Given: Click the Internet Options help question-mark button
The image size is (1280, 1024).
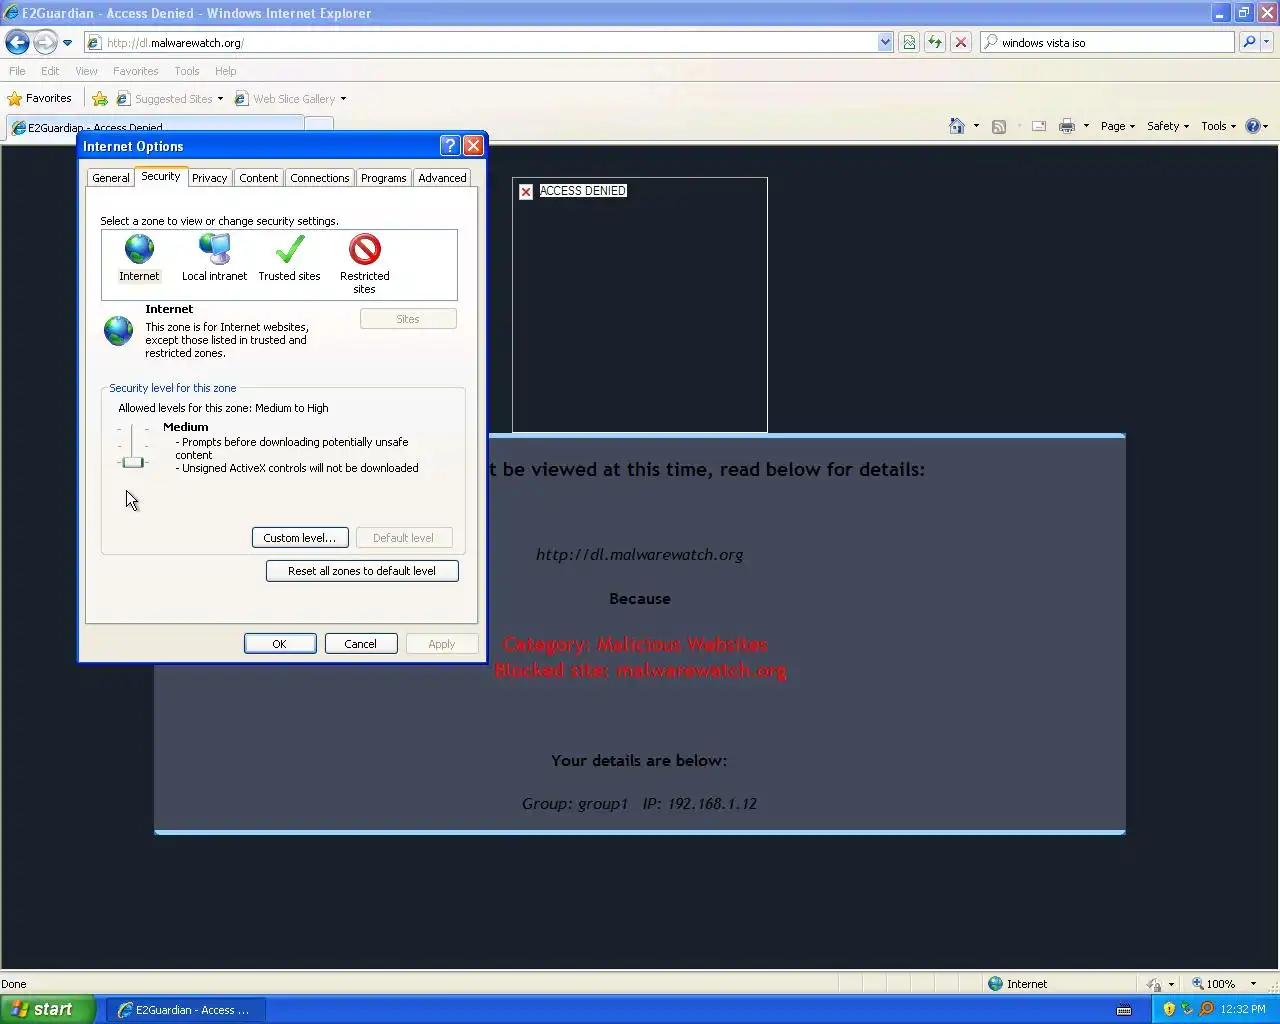Looking at the screenshot, I should pyautogui.click(x=450, y=146).
